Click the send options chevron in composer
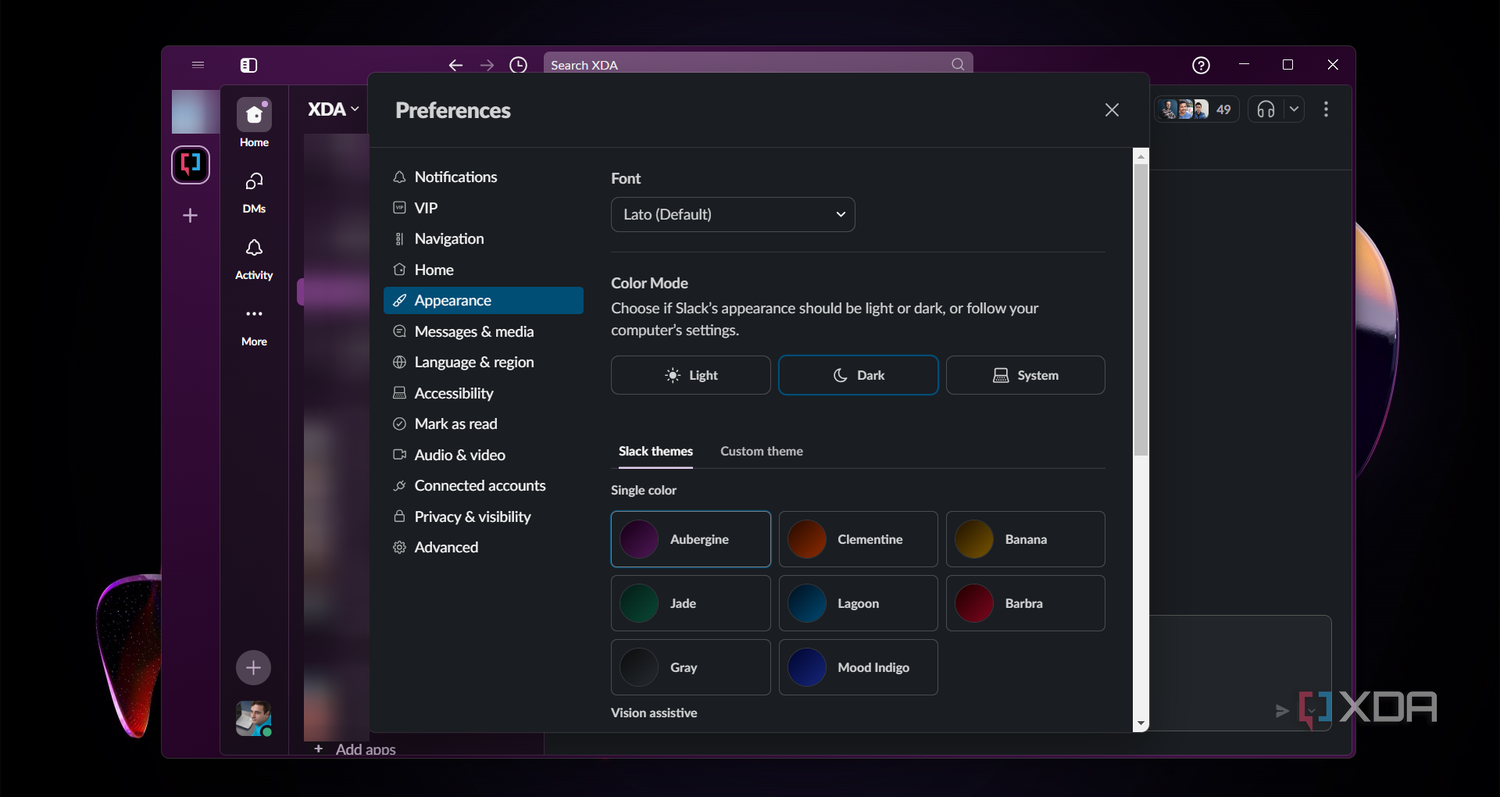The width and height of the screenshot is (1500, 797). pos(1311,710)
